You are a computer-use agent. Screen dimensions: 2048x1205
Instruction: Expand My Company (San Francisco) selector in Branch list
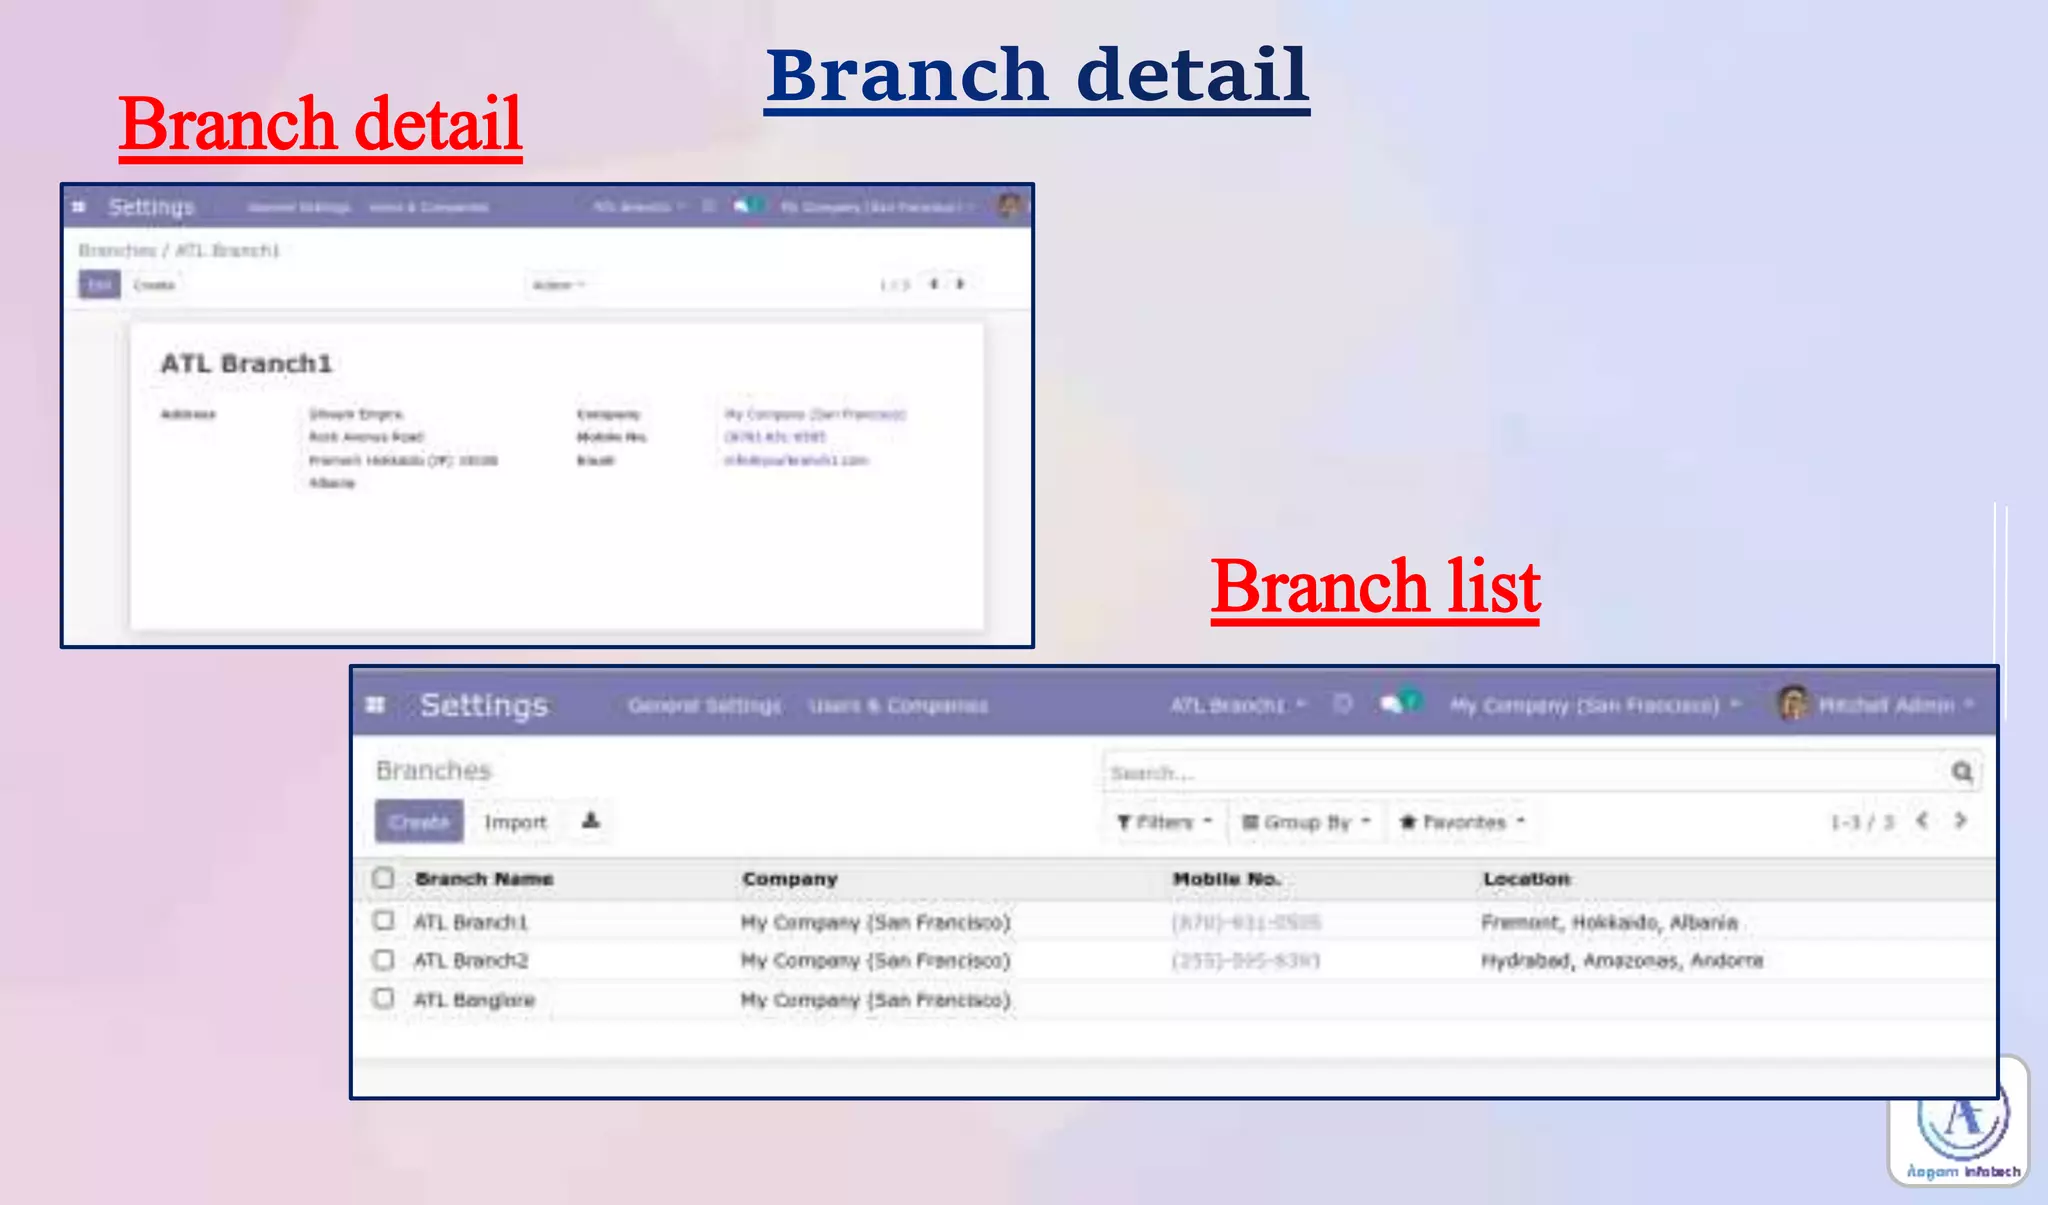click(x=1595, y=705)
